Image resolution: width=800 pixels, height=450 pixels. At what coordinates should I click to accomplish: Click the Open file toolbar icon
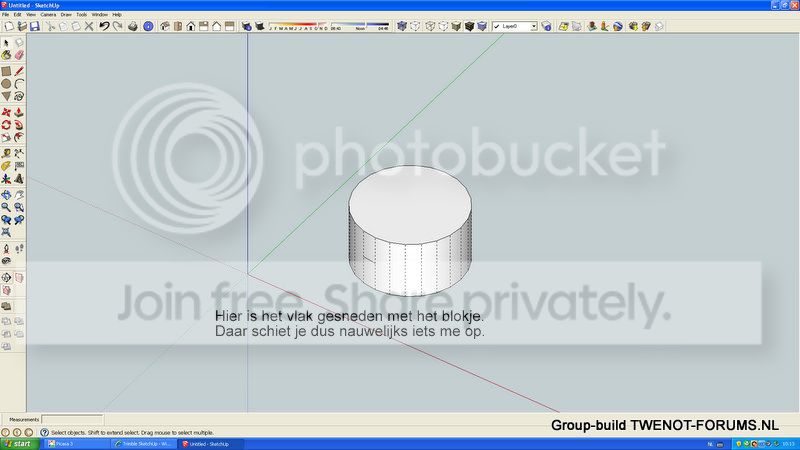coord(22,26)
